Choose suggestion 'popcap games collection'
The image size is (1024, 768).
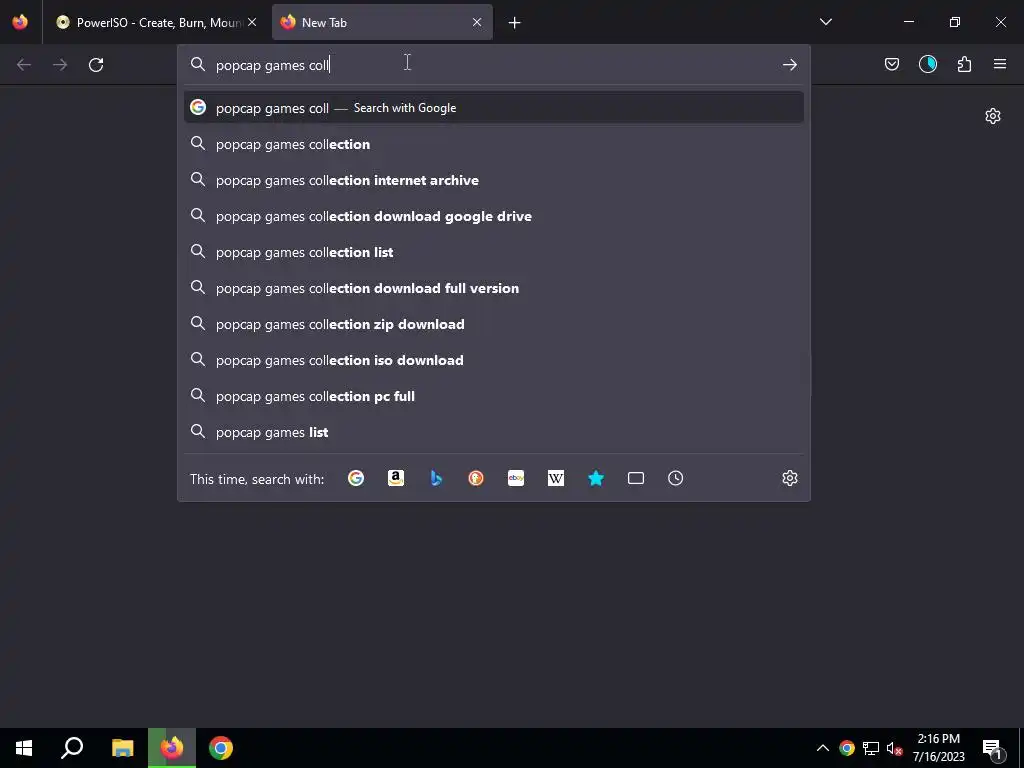(x=494, y=144)
